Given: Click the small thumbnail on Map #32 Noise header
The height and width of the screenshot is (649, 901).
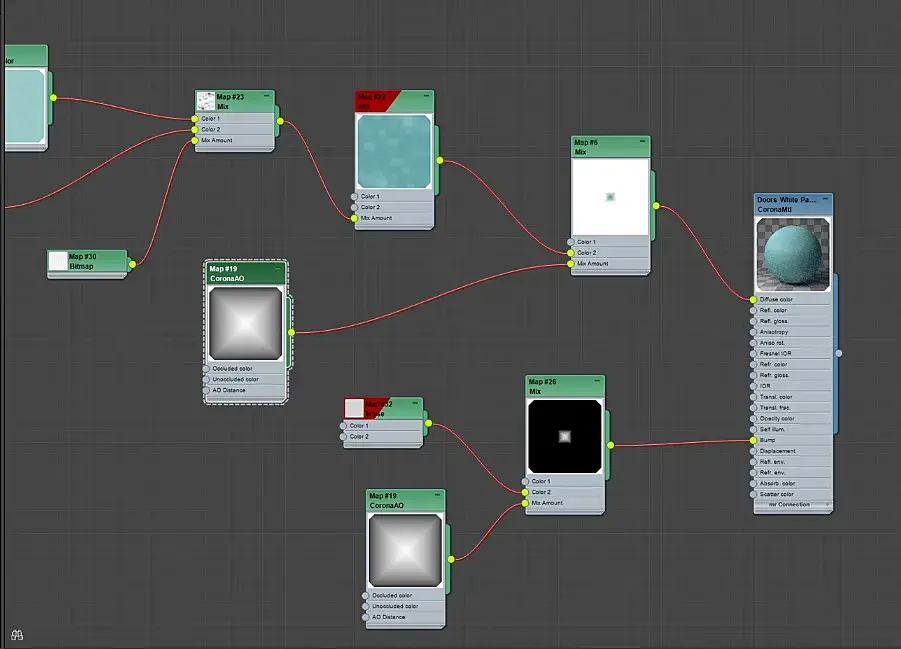Looking at the screenshot, I should (354, 408).
